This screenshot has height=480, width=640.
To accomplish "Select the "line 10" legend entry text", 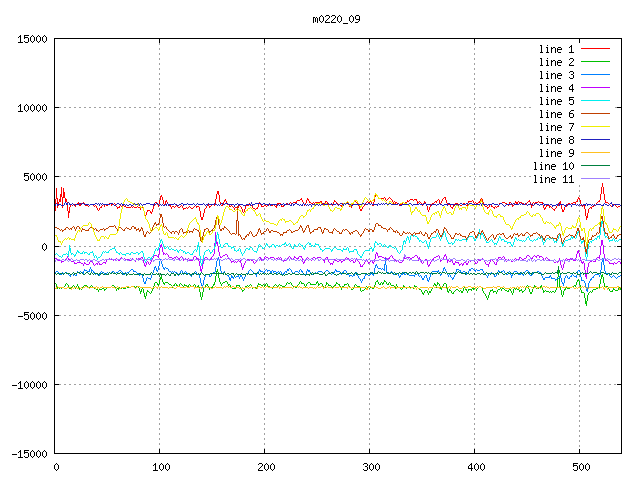I will tap(553, 166).
